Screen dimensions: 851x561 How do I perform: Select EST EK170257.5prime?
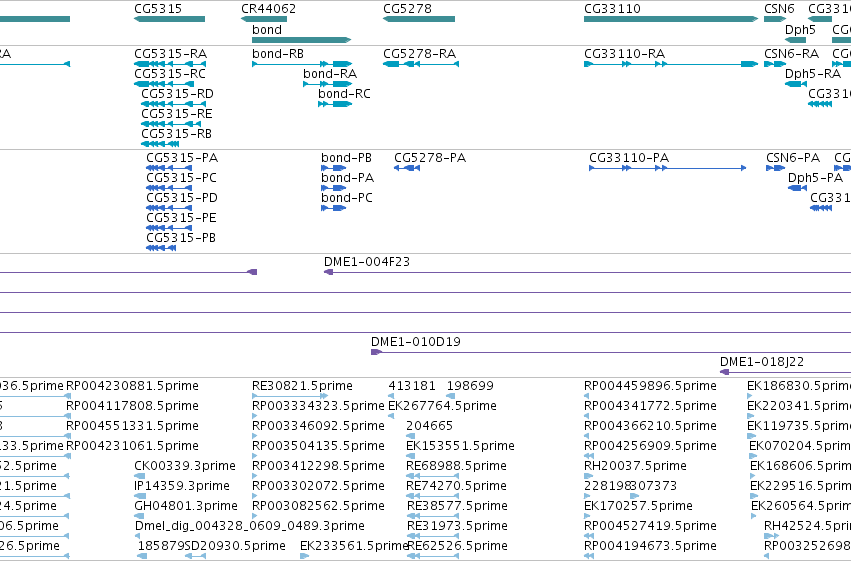(x=638, y=506)
